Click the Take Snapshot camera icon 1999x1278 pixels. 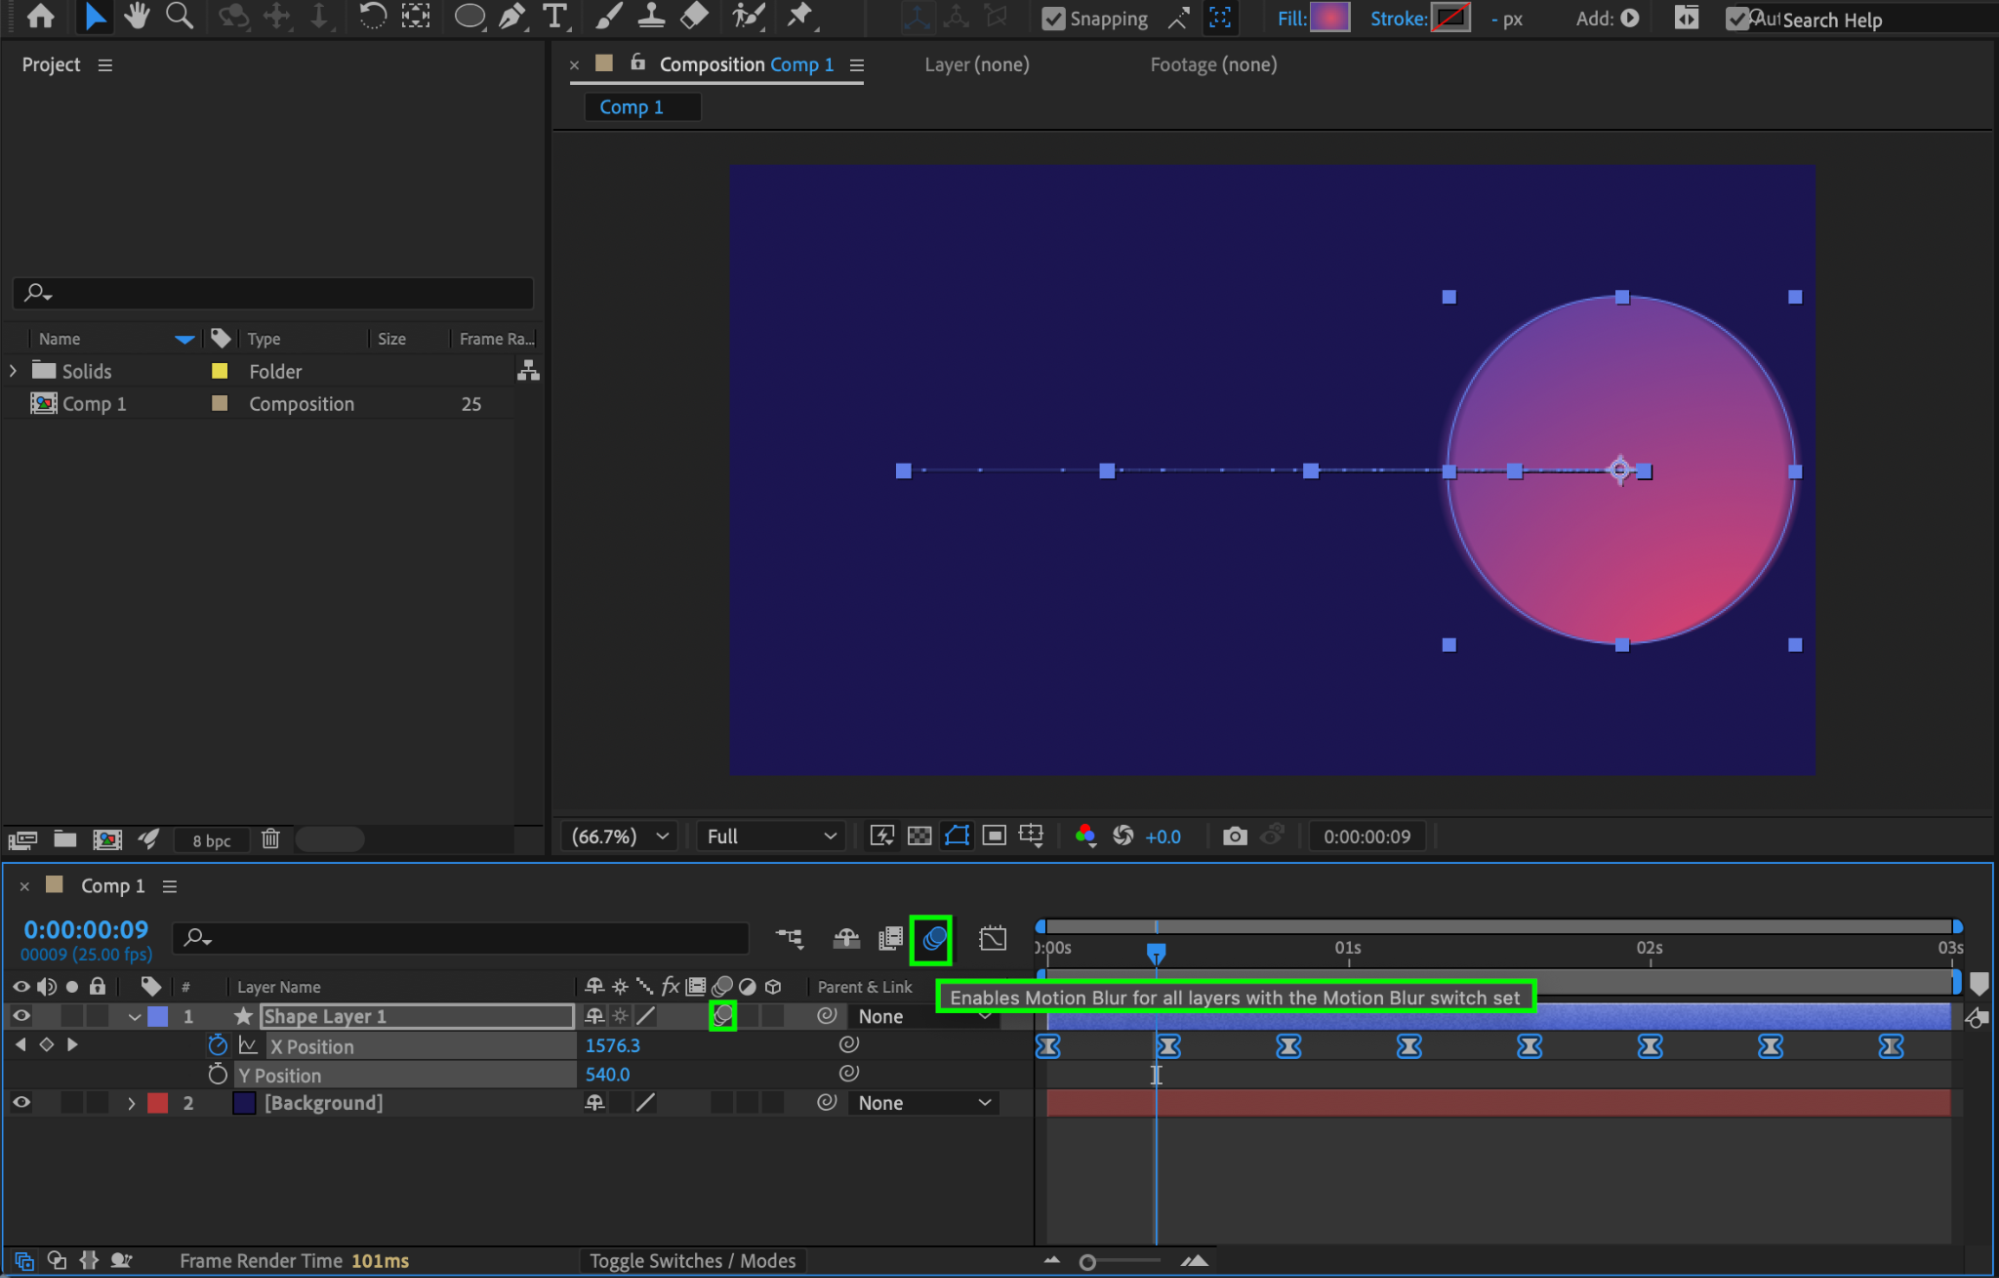tap(1235, 836)
